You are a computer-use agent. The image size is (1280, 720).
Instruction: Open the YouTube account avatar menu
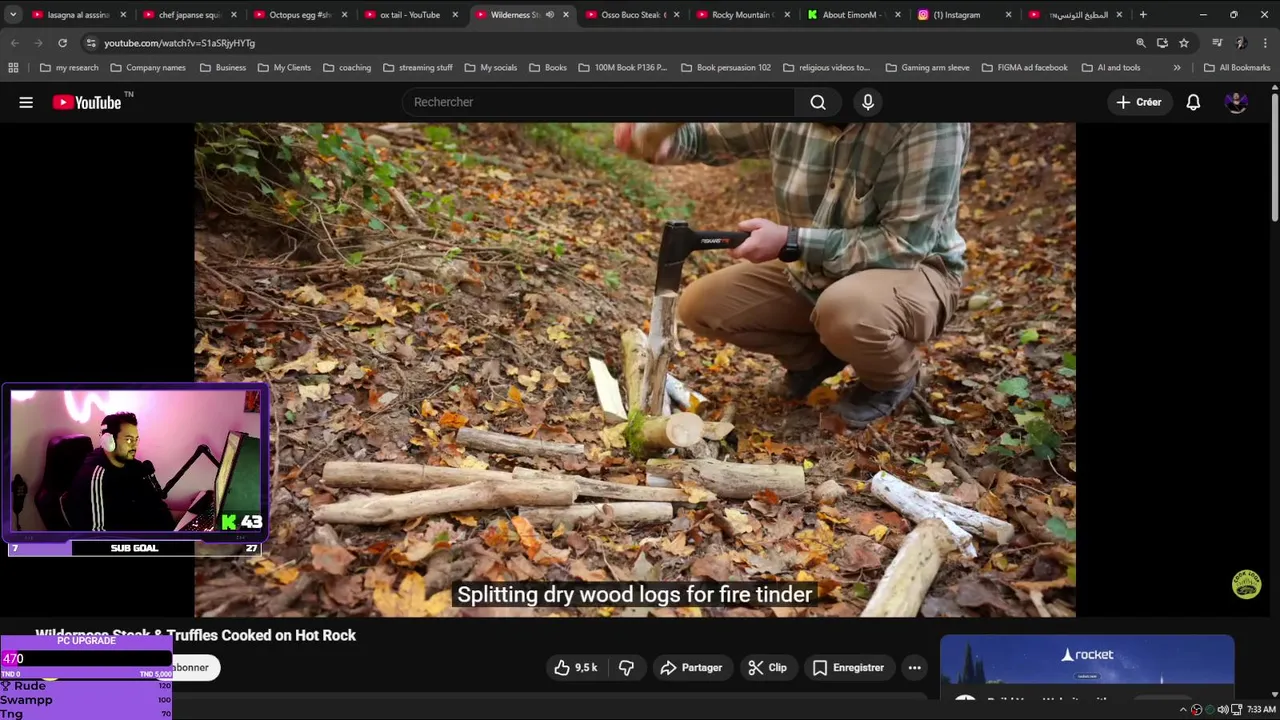[1236, 102]
